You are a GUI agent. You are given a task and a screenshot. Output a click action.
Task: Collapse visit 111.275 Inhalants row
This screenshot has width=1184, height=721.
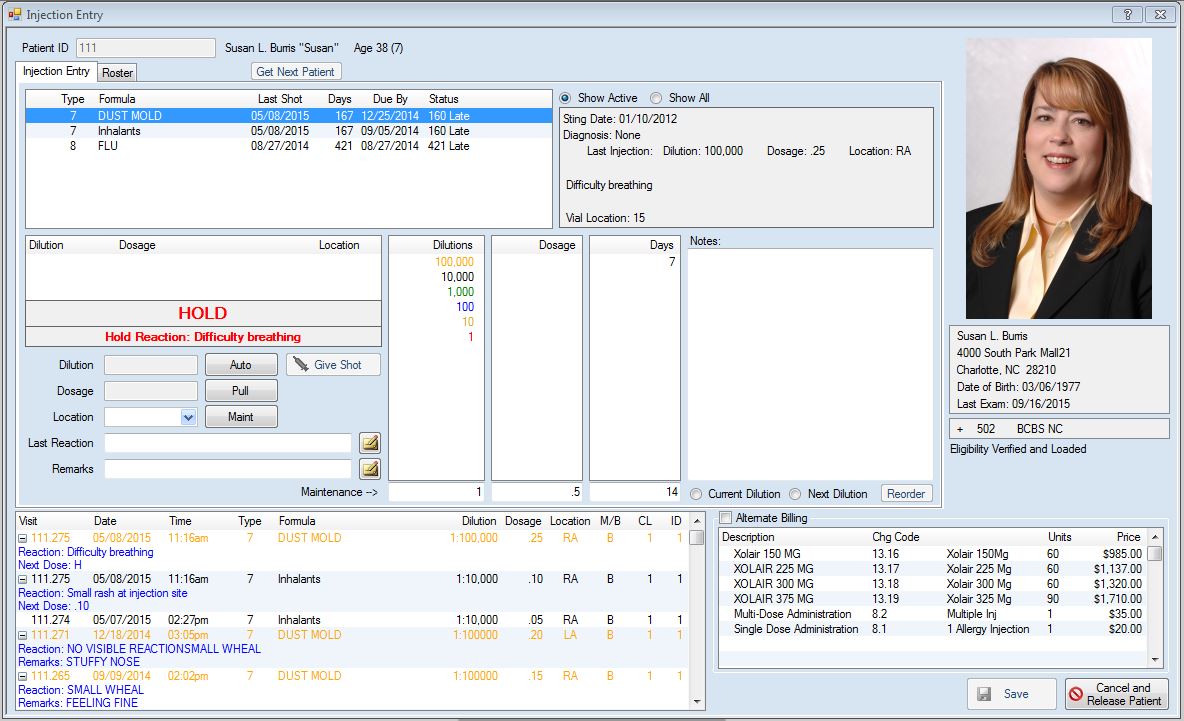pyautogui.click(x=23, y=579)
